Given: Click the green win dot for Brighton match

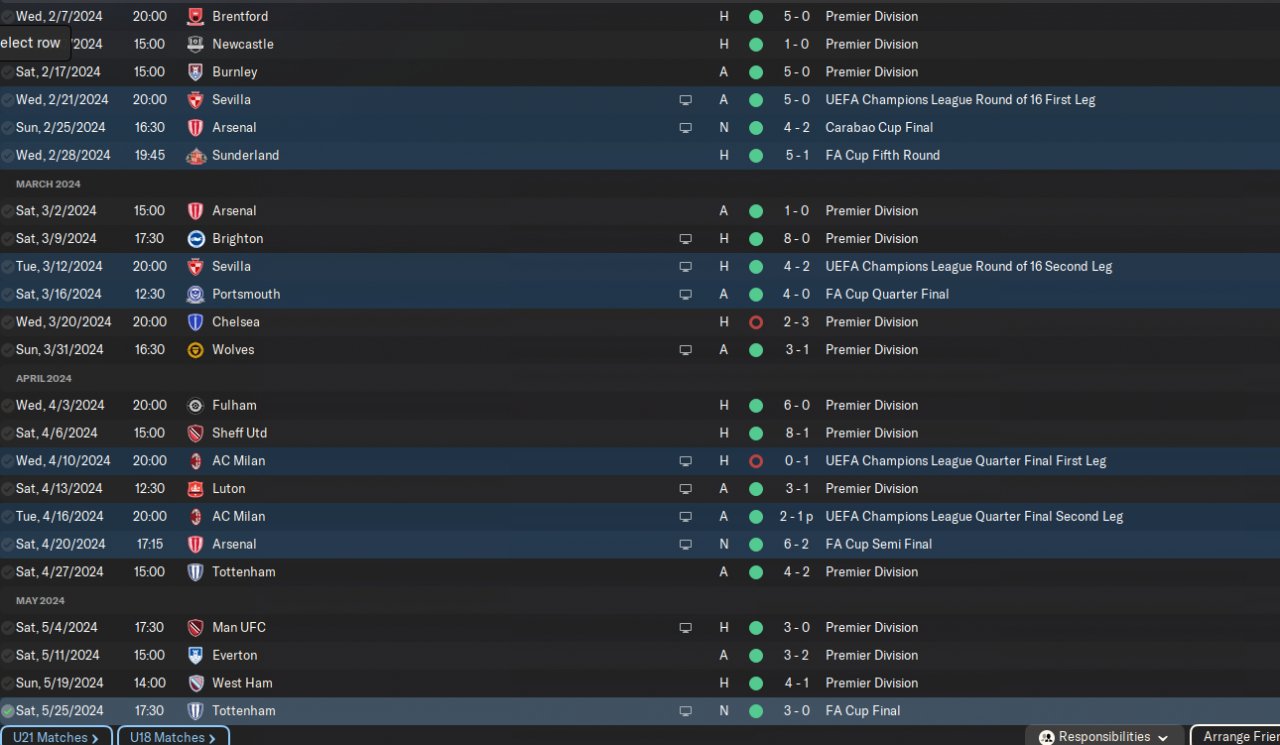Looking at the screenshot, I should pyautogui.click(x=755, y=238).
